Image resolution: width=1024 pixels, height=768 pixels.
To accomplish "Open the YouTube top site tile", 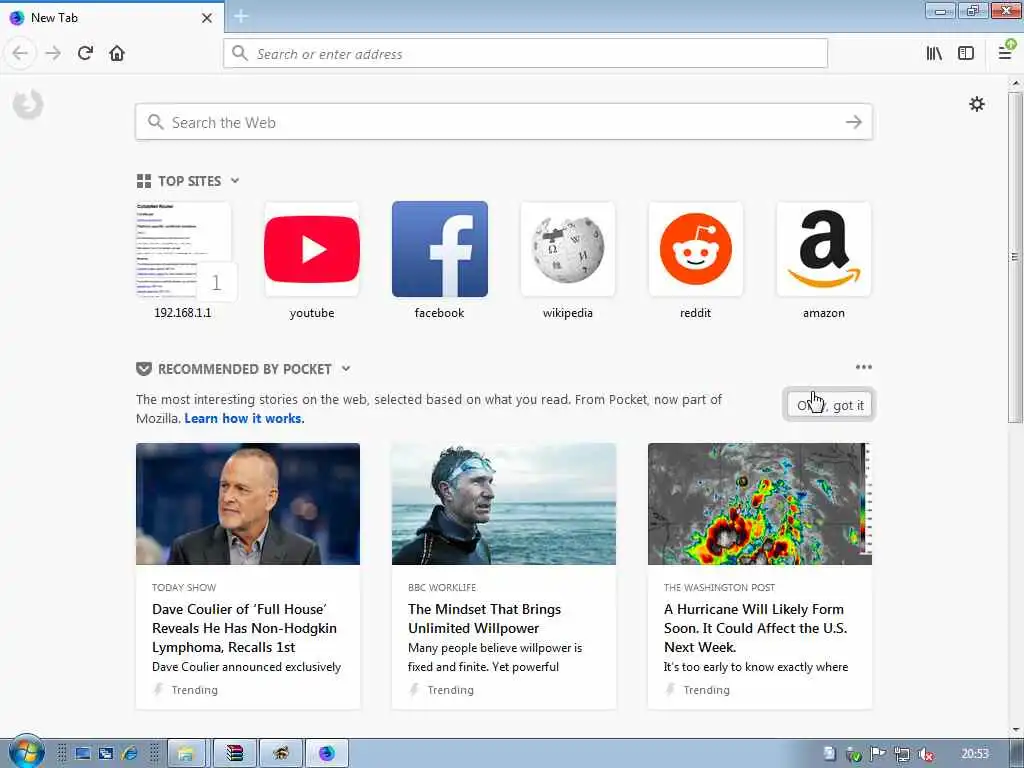I will (312, 249).
